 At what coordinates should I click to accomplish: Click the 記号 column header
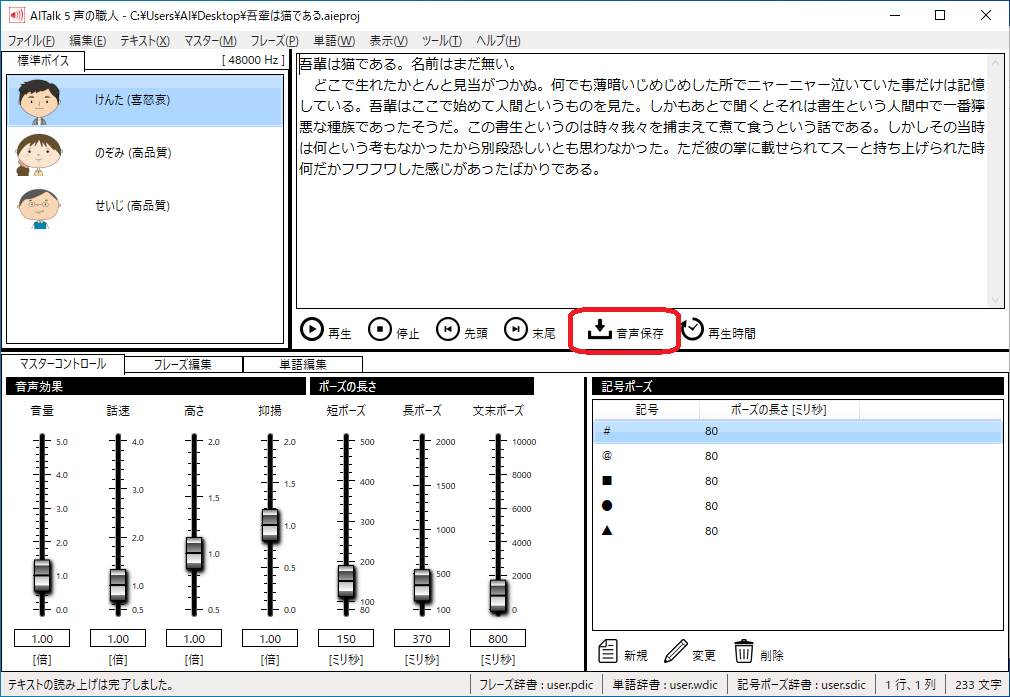click(647, 410)
